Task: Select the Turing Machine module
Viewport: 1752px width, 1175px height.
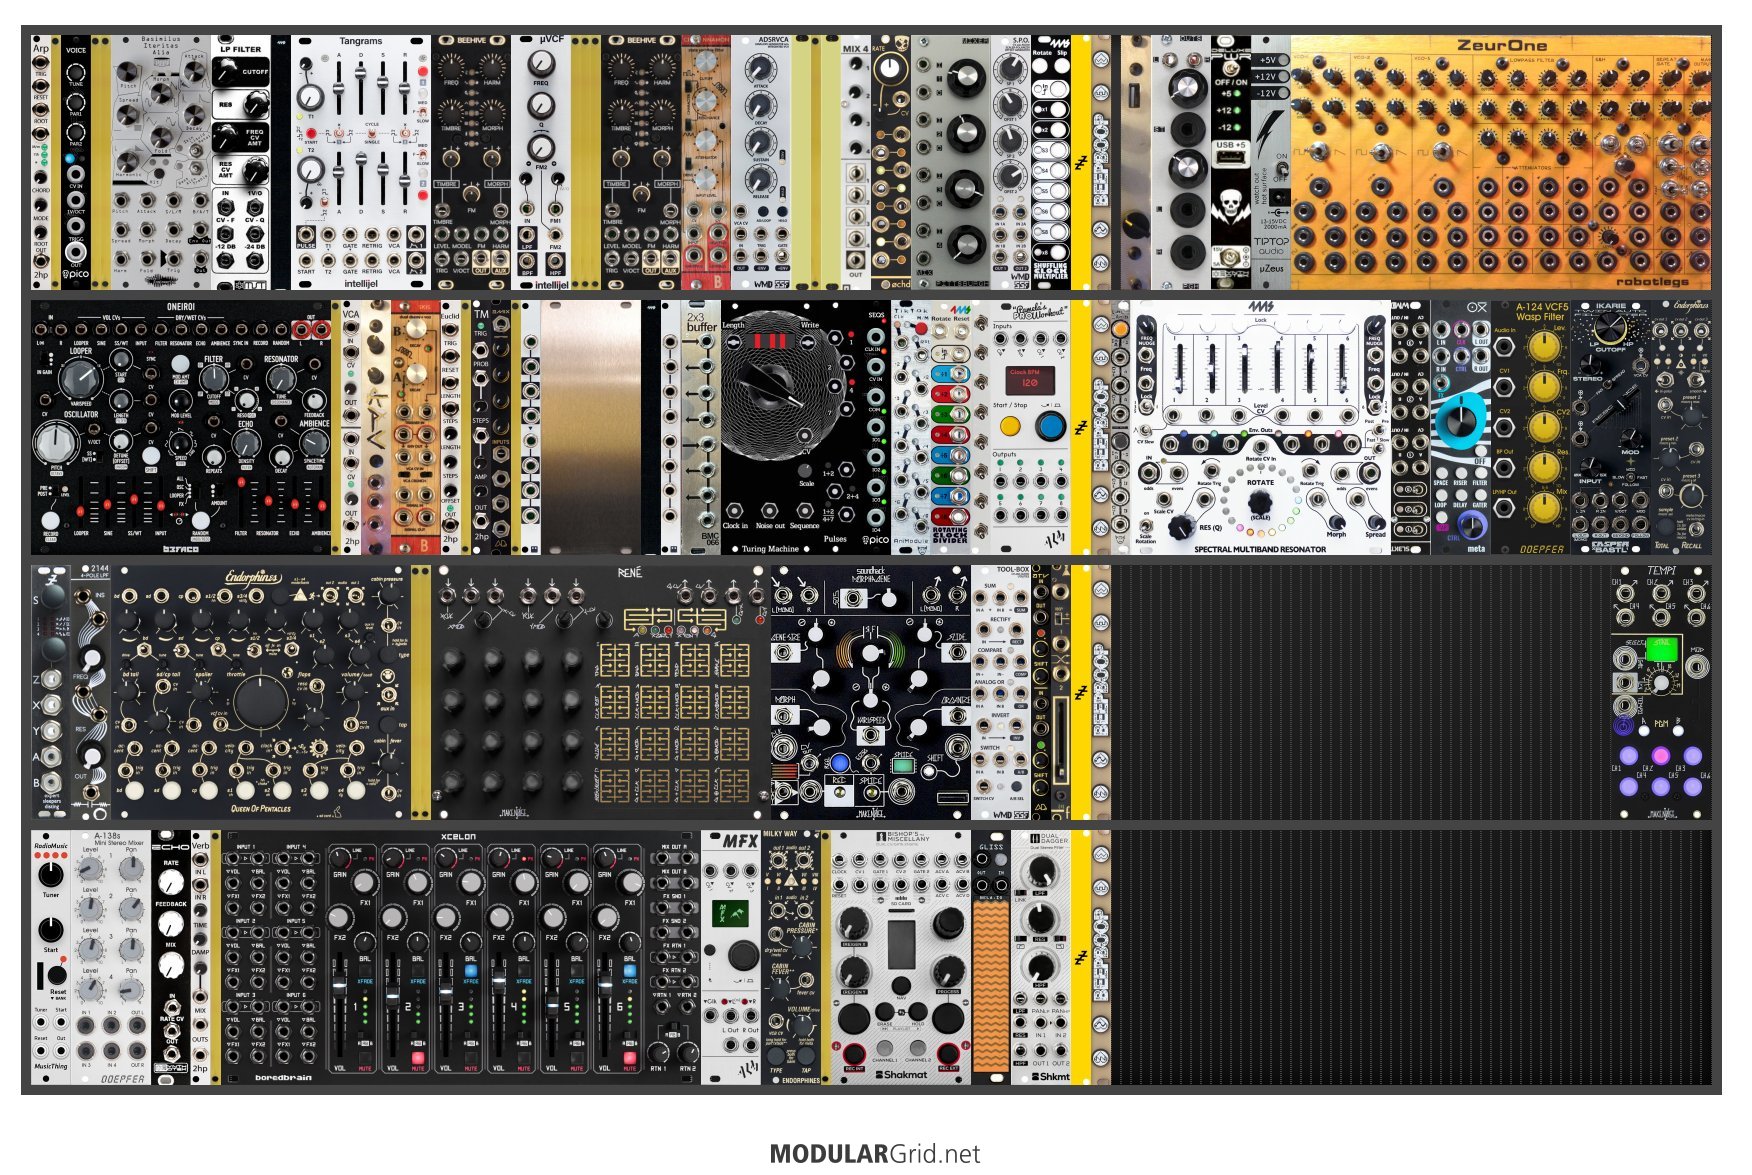Action: point(791,427)
